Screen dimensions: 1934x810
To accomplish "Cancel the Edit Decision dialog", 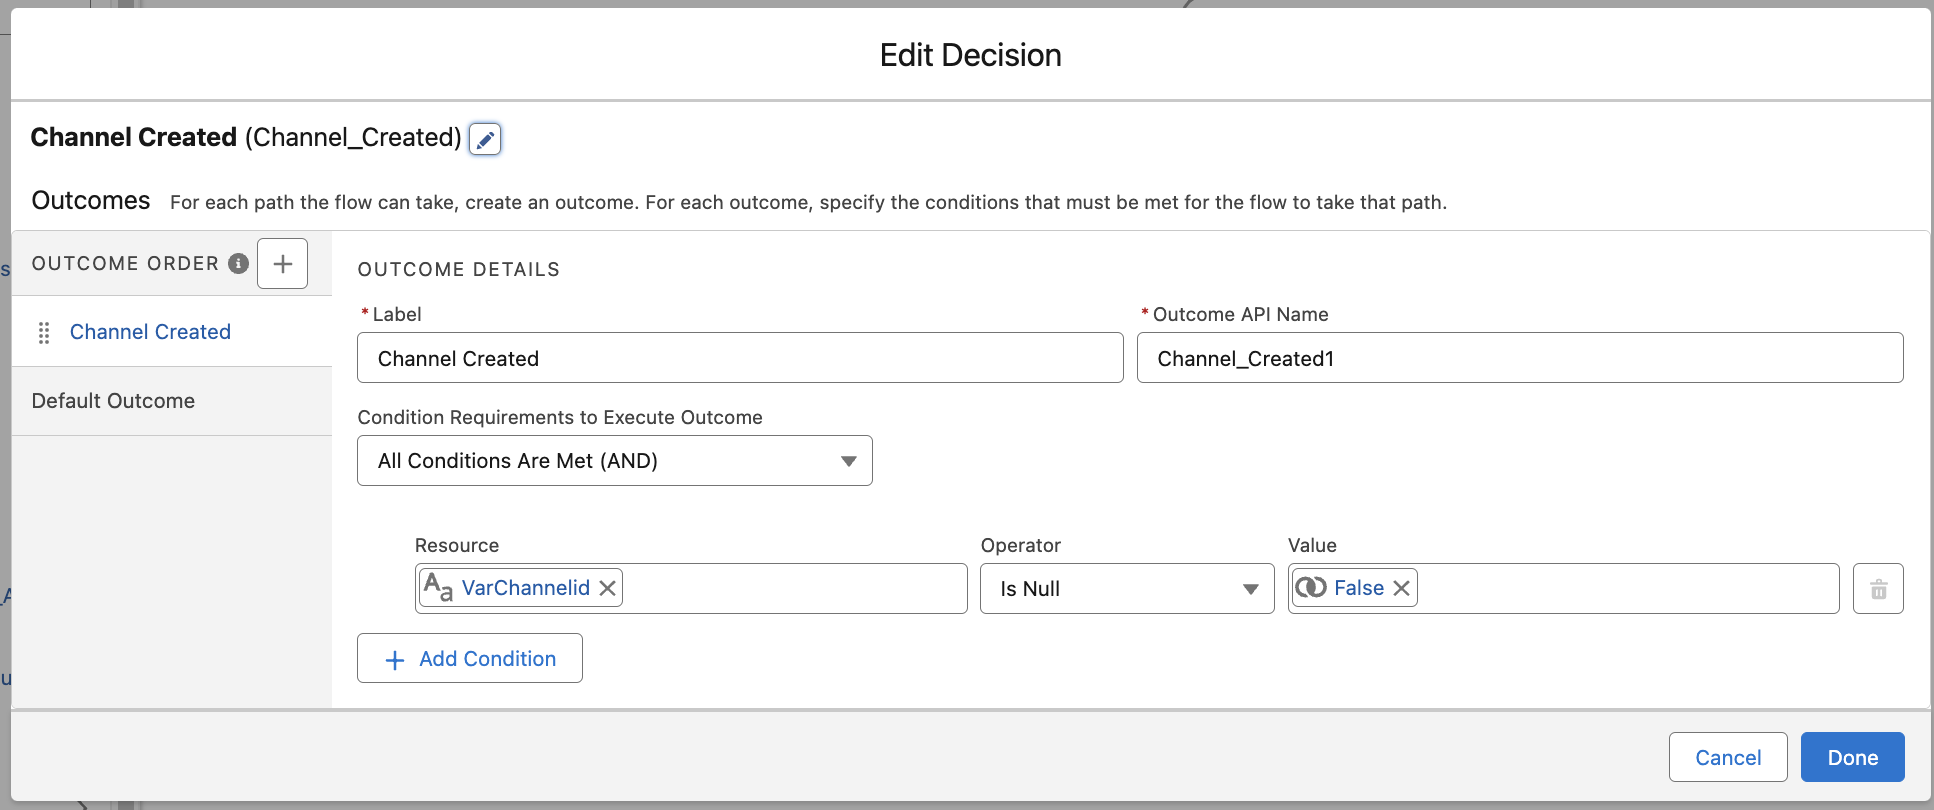I will click(1727, 758).
